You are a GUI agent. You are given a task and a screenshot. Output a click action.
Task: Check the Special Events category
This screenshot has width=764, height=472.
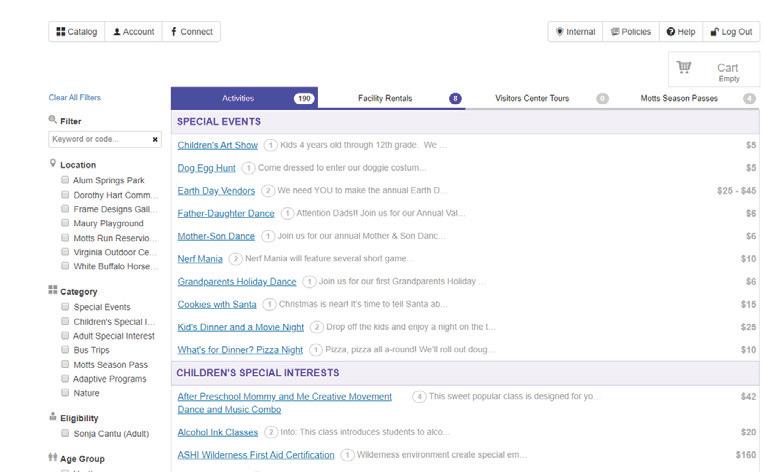point(65,307)
